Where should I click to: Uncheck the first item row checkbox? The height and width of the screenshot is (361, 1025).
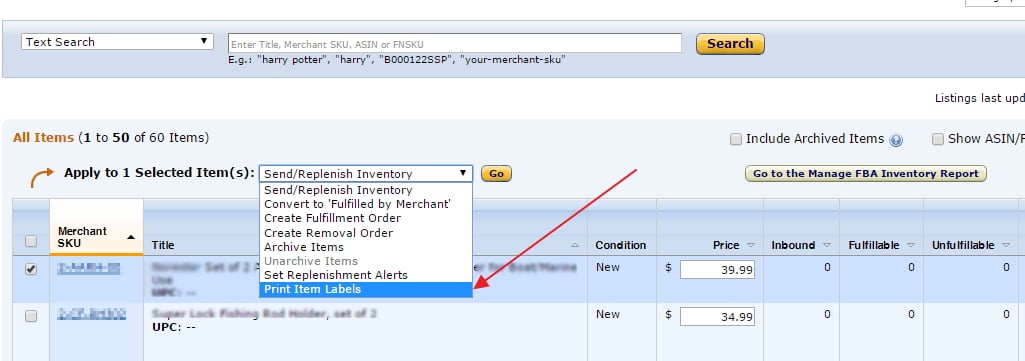point(31,269)
